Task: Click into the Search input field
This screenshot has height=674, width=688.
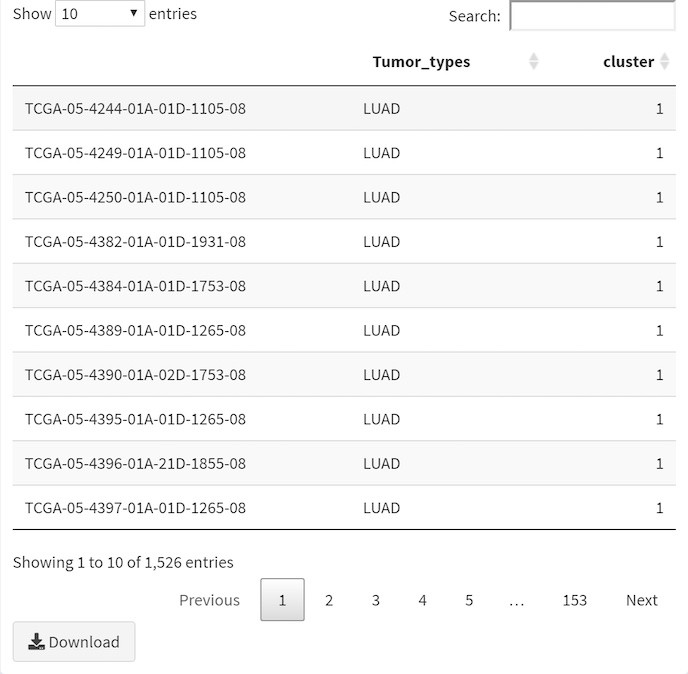Action: 592,16
